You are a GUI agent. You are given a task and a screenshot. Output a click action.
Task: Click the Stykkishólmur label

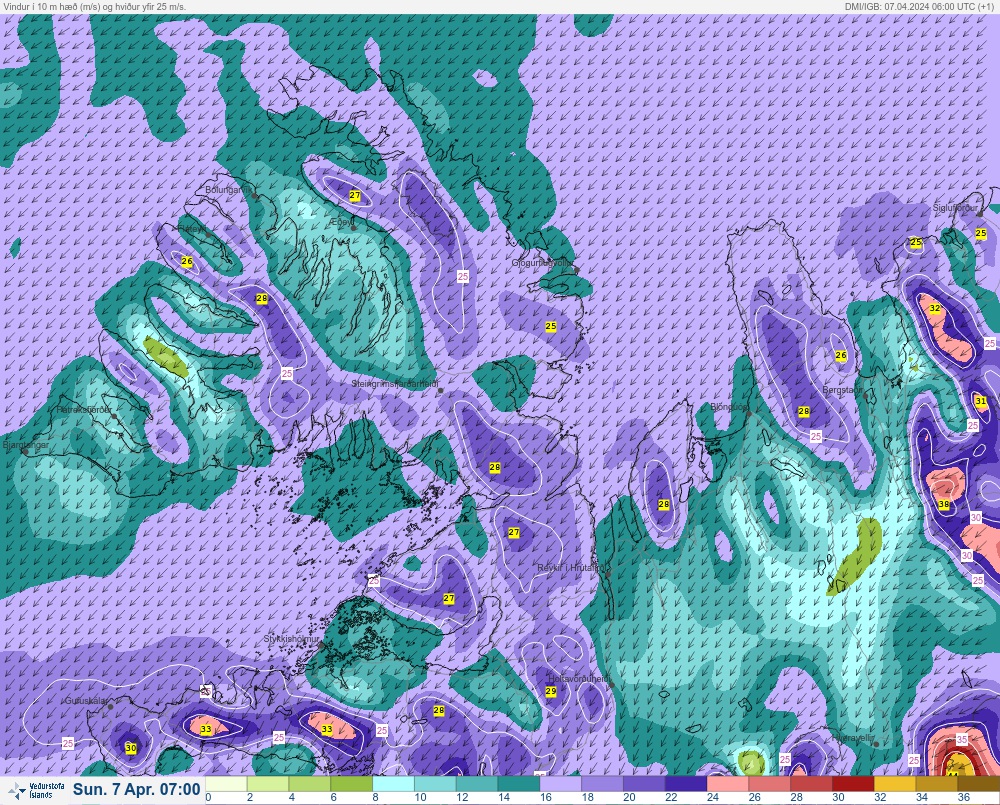291,639
